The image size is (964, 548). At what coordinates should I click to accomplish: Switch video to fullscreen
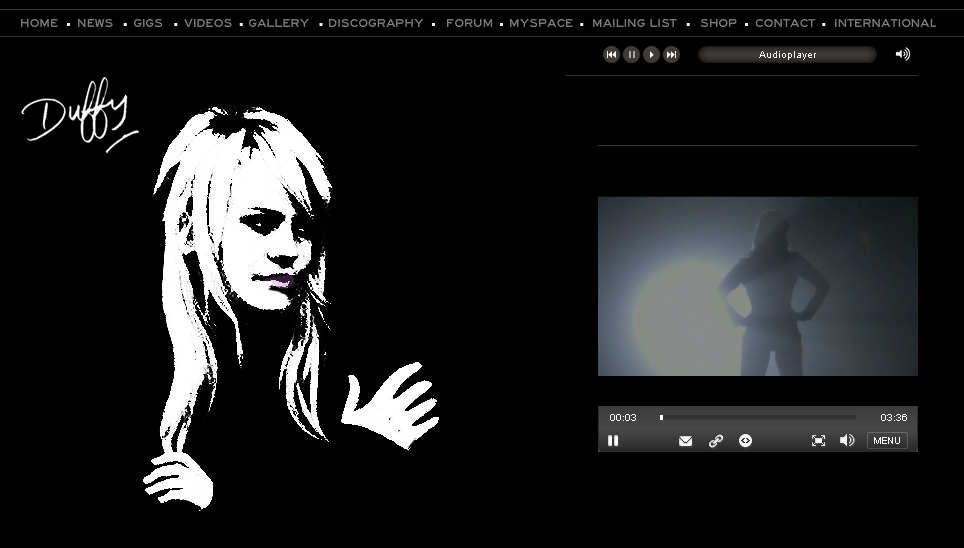818,440
